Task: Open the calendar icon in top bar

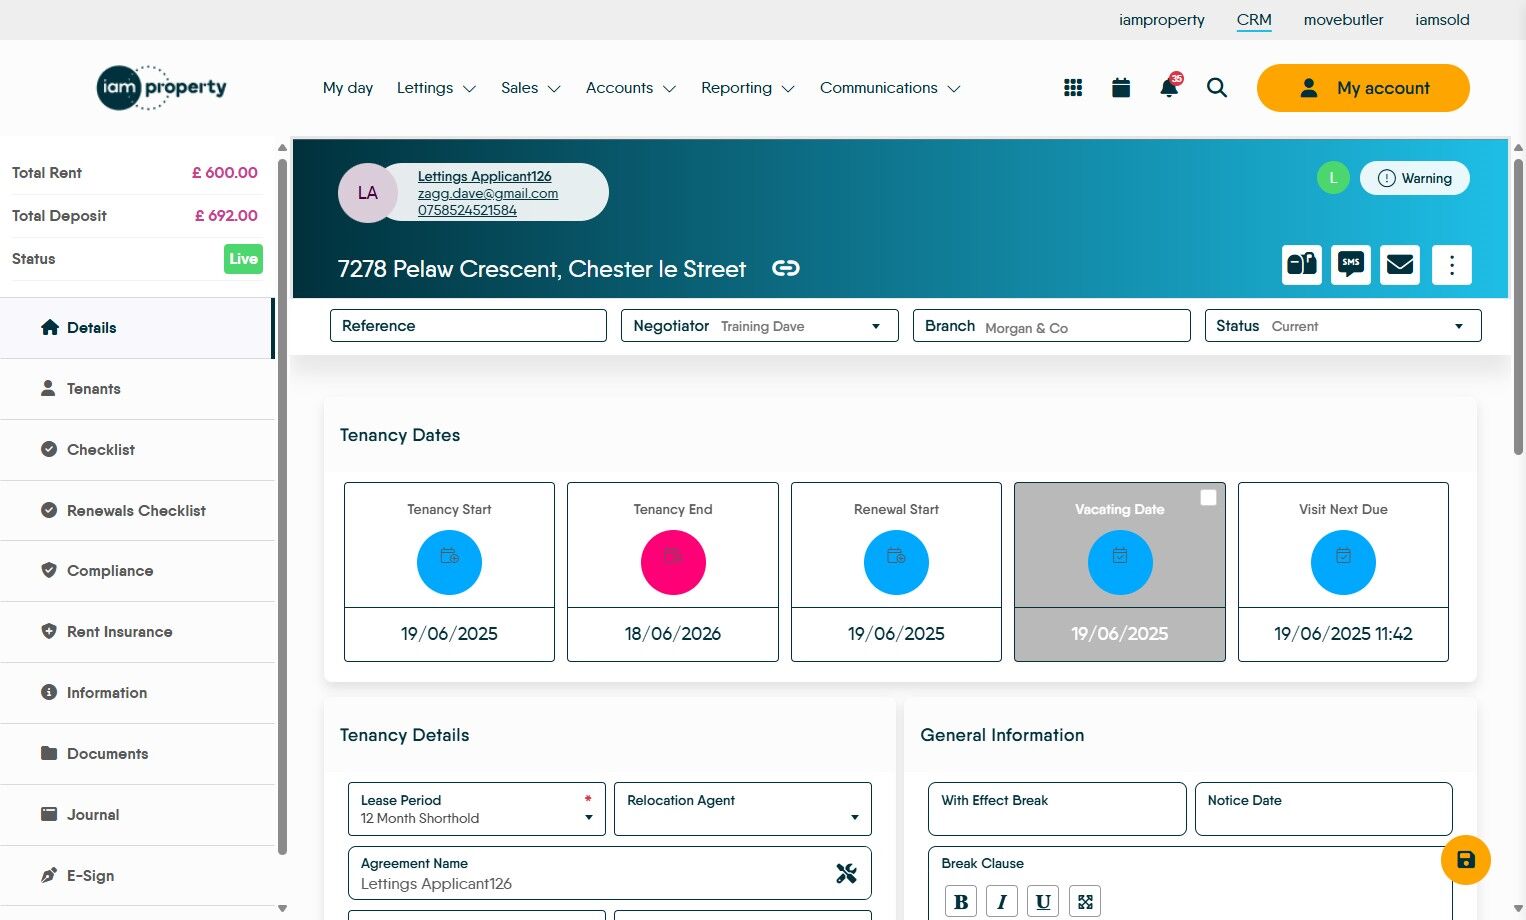Action: 1120,87
